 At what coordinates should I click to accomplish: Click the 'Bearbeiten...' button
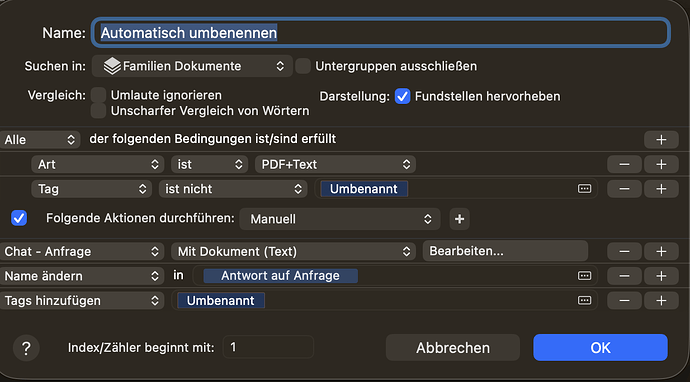[505, 251]
